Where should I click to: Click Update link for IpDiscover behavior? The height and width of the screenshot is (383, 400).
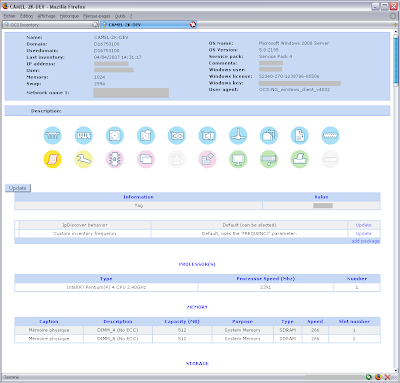tap(363, 225)
